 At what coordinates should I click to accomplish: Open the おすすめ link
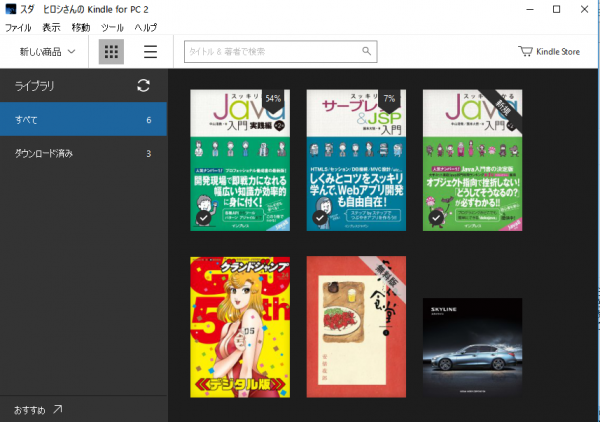[x=30, y=410]
